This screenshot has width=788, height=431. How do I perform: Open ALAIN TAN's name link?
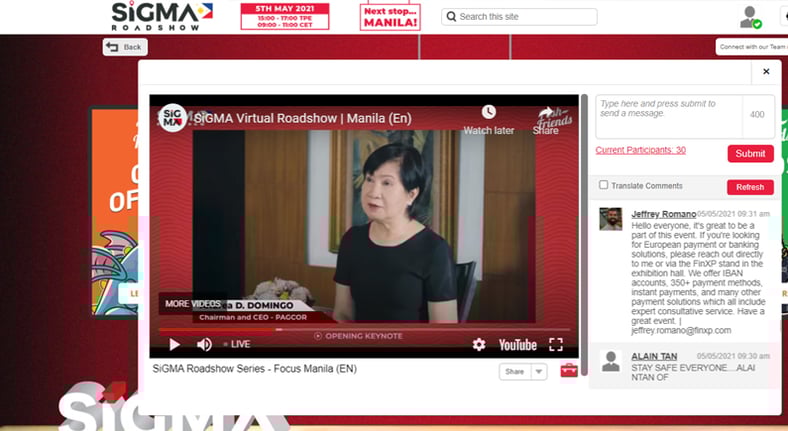pos(654,356)
